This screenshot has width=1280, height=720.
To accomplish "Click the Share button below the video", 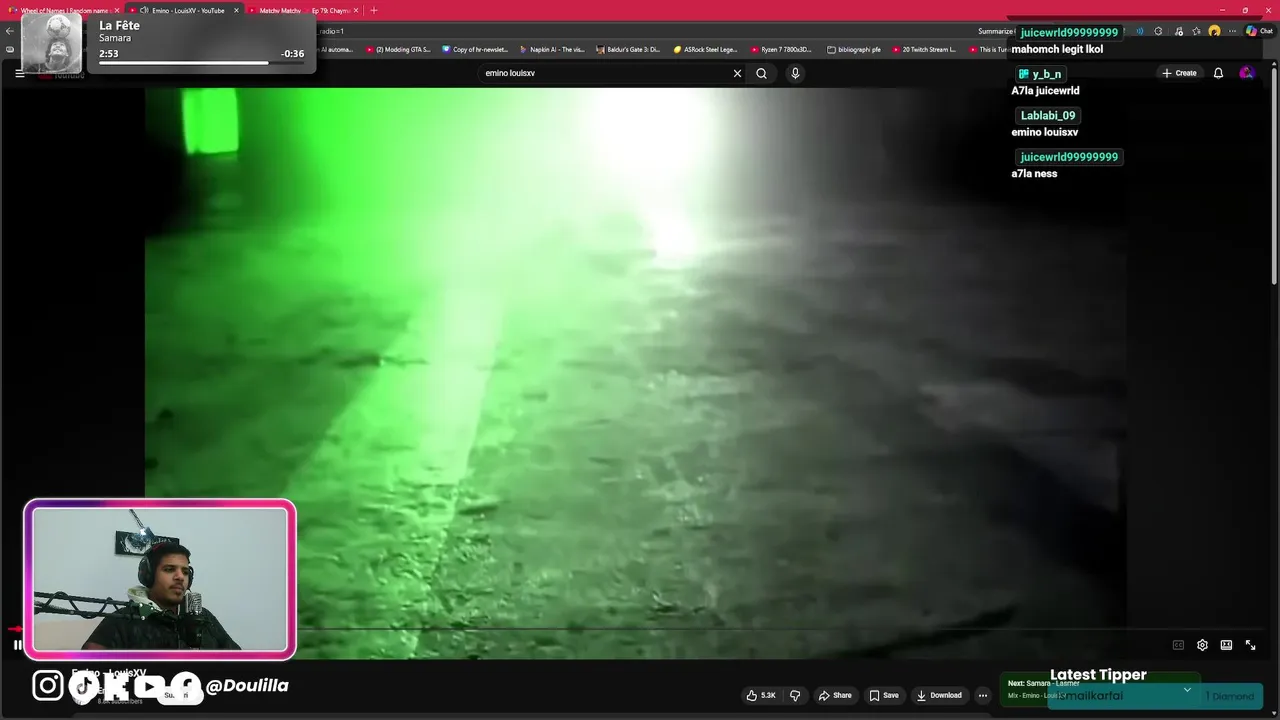I will (835, 695).
